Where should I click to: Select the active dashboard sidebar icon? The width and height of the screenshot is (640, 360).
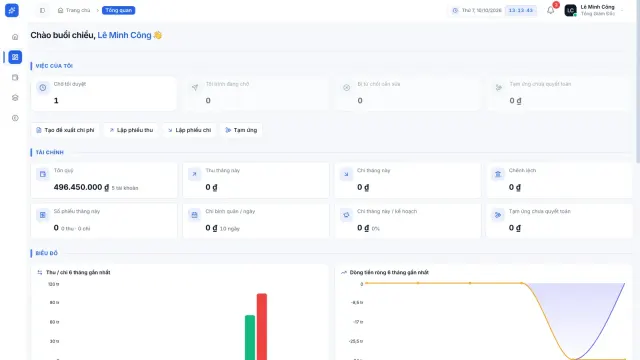coord(15,57)
